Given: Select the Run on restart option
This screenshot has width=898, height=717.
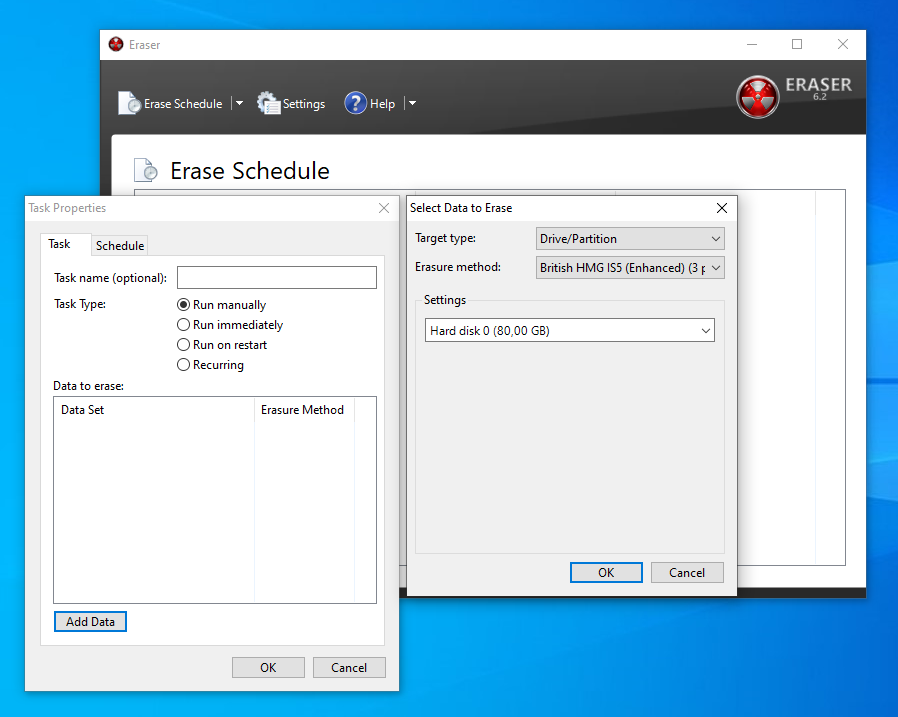Looking at the screenshot, I should [183, 345].
